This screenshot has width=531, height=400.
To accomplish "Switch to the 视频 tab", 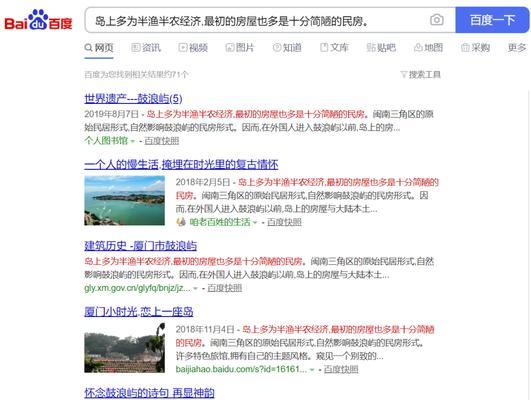I will (x=193, y=48).
